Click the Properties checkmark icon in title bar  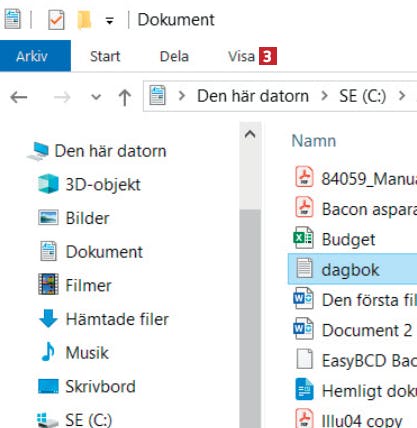(56, 20)
